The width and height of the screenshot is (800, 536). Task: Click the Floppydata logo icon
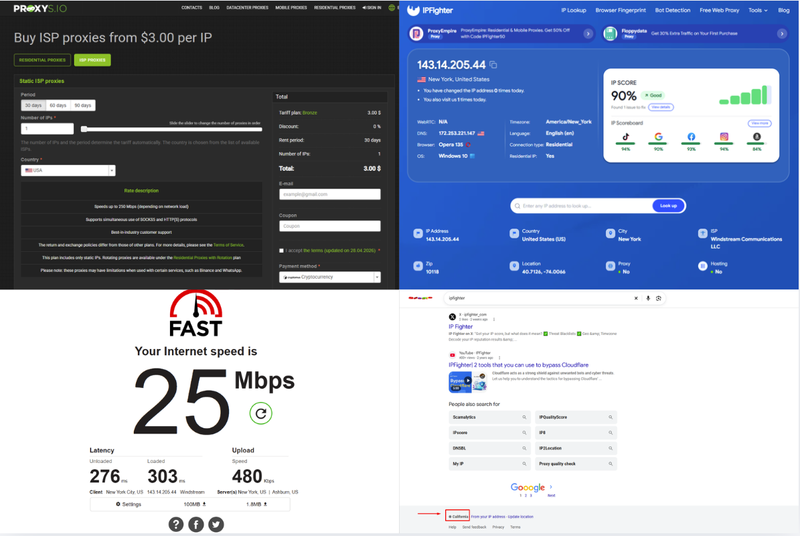(x=610, y=34)
